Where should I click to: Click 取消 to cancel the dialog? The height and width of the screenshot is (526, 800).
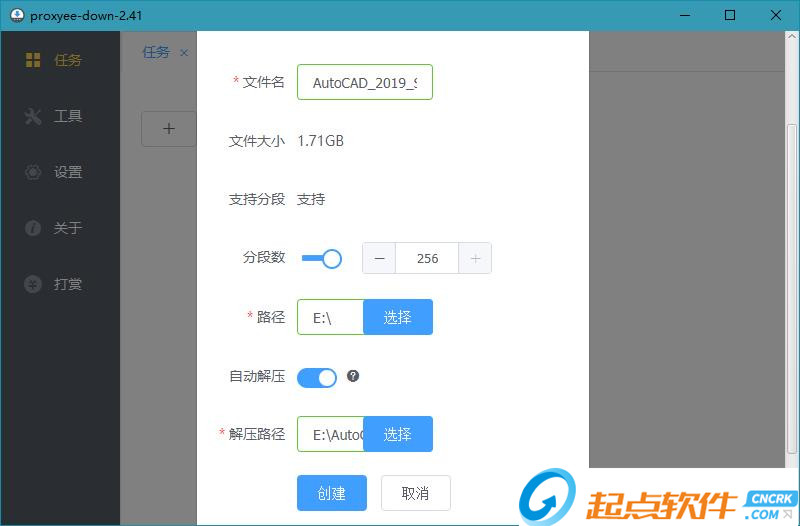(416, 493)
